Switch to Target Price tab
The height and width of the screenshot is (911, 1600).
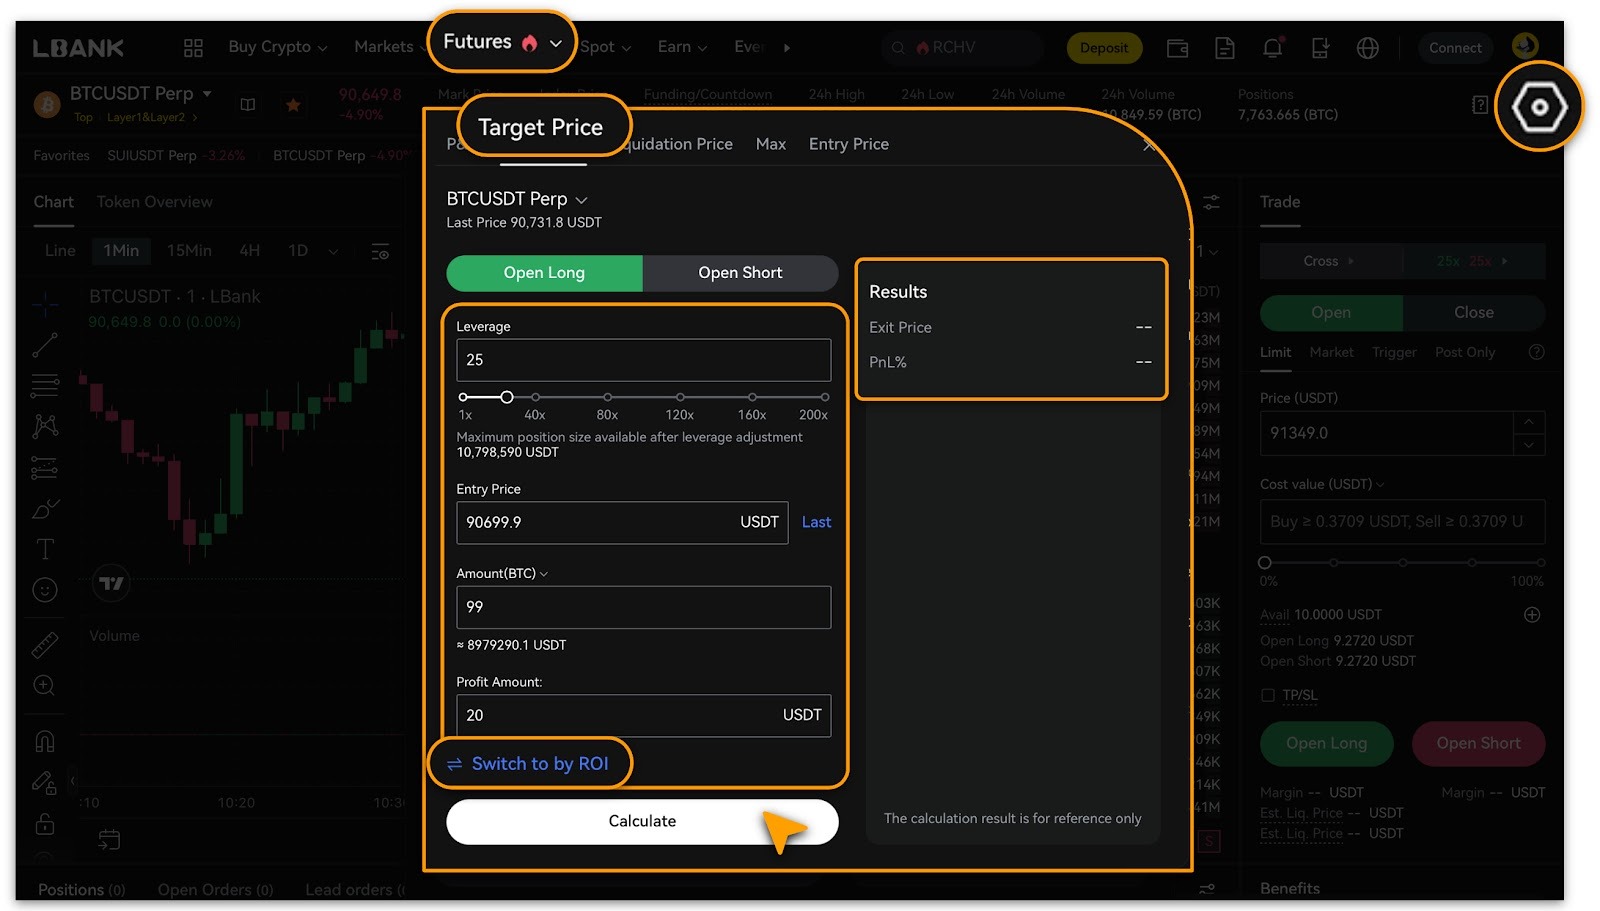541,128
